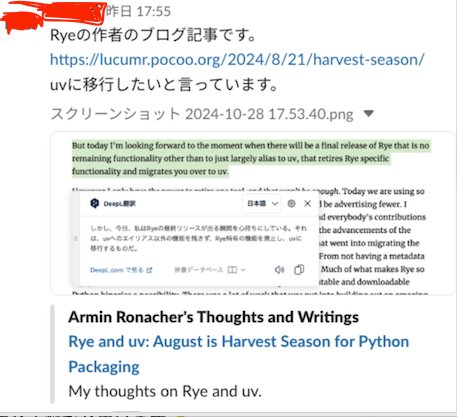
Task: Click the DeepL logo icon
Action: click(x=95, y=203)
